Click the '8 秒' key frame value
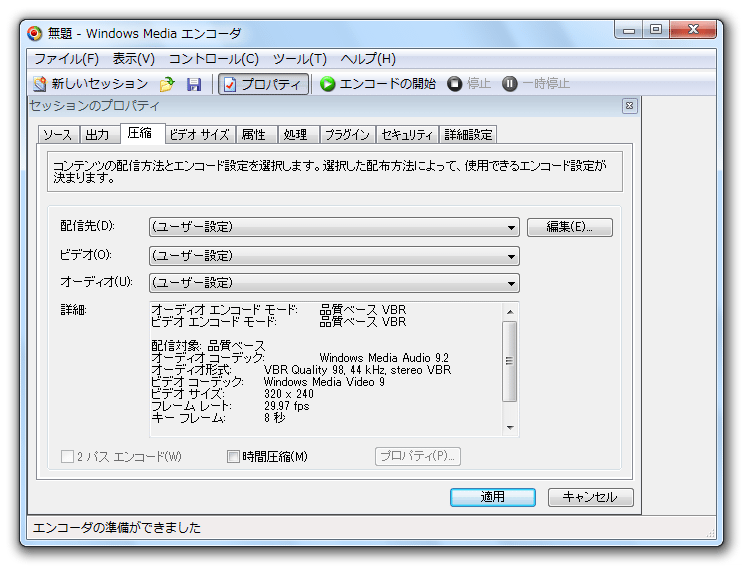The width and height of the screenshot is (746, 568). [275, 418]
